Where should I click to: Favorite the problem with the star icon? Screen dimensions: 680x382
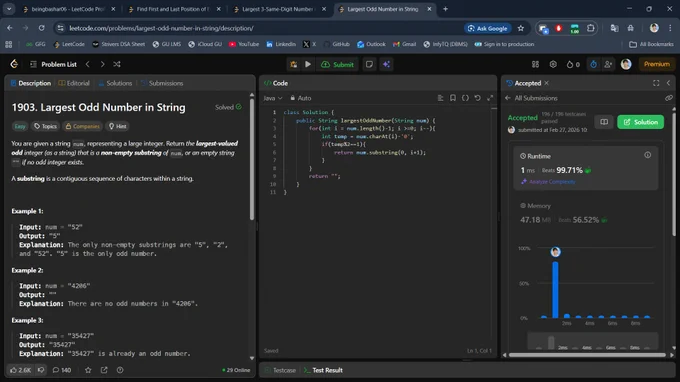pos(88,370)
